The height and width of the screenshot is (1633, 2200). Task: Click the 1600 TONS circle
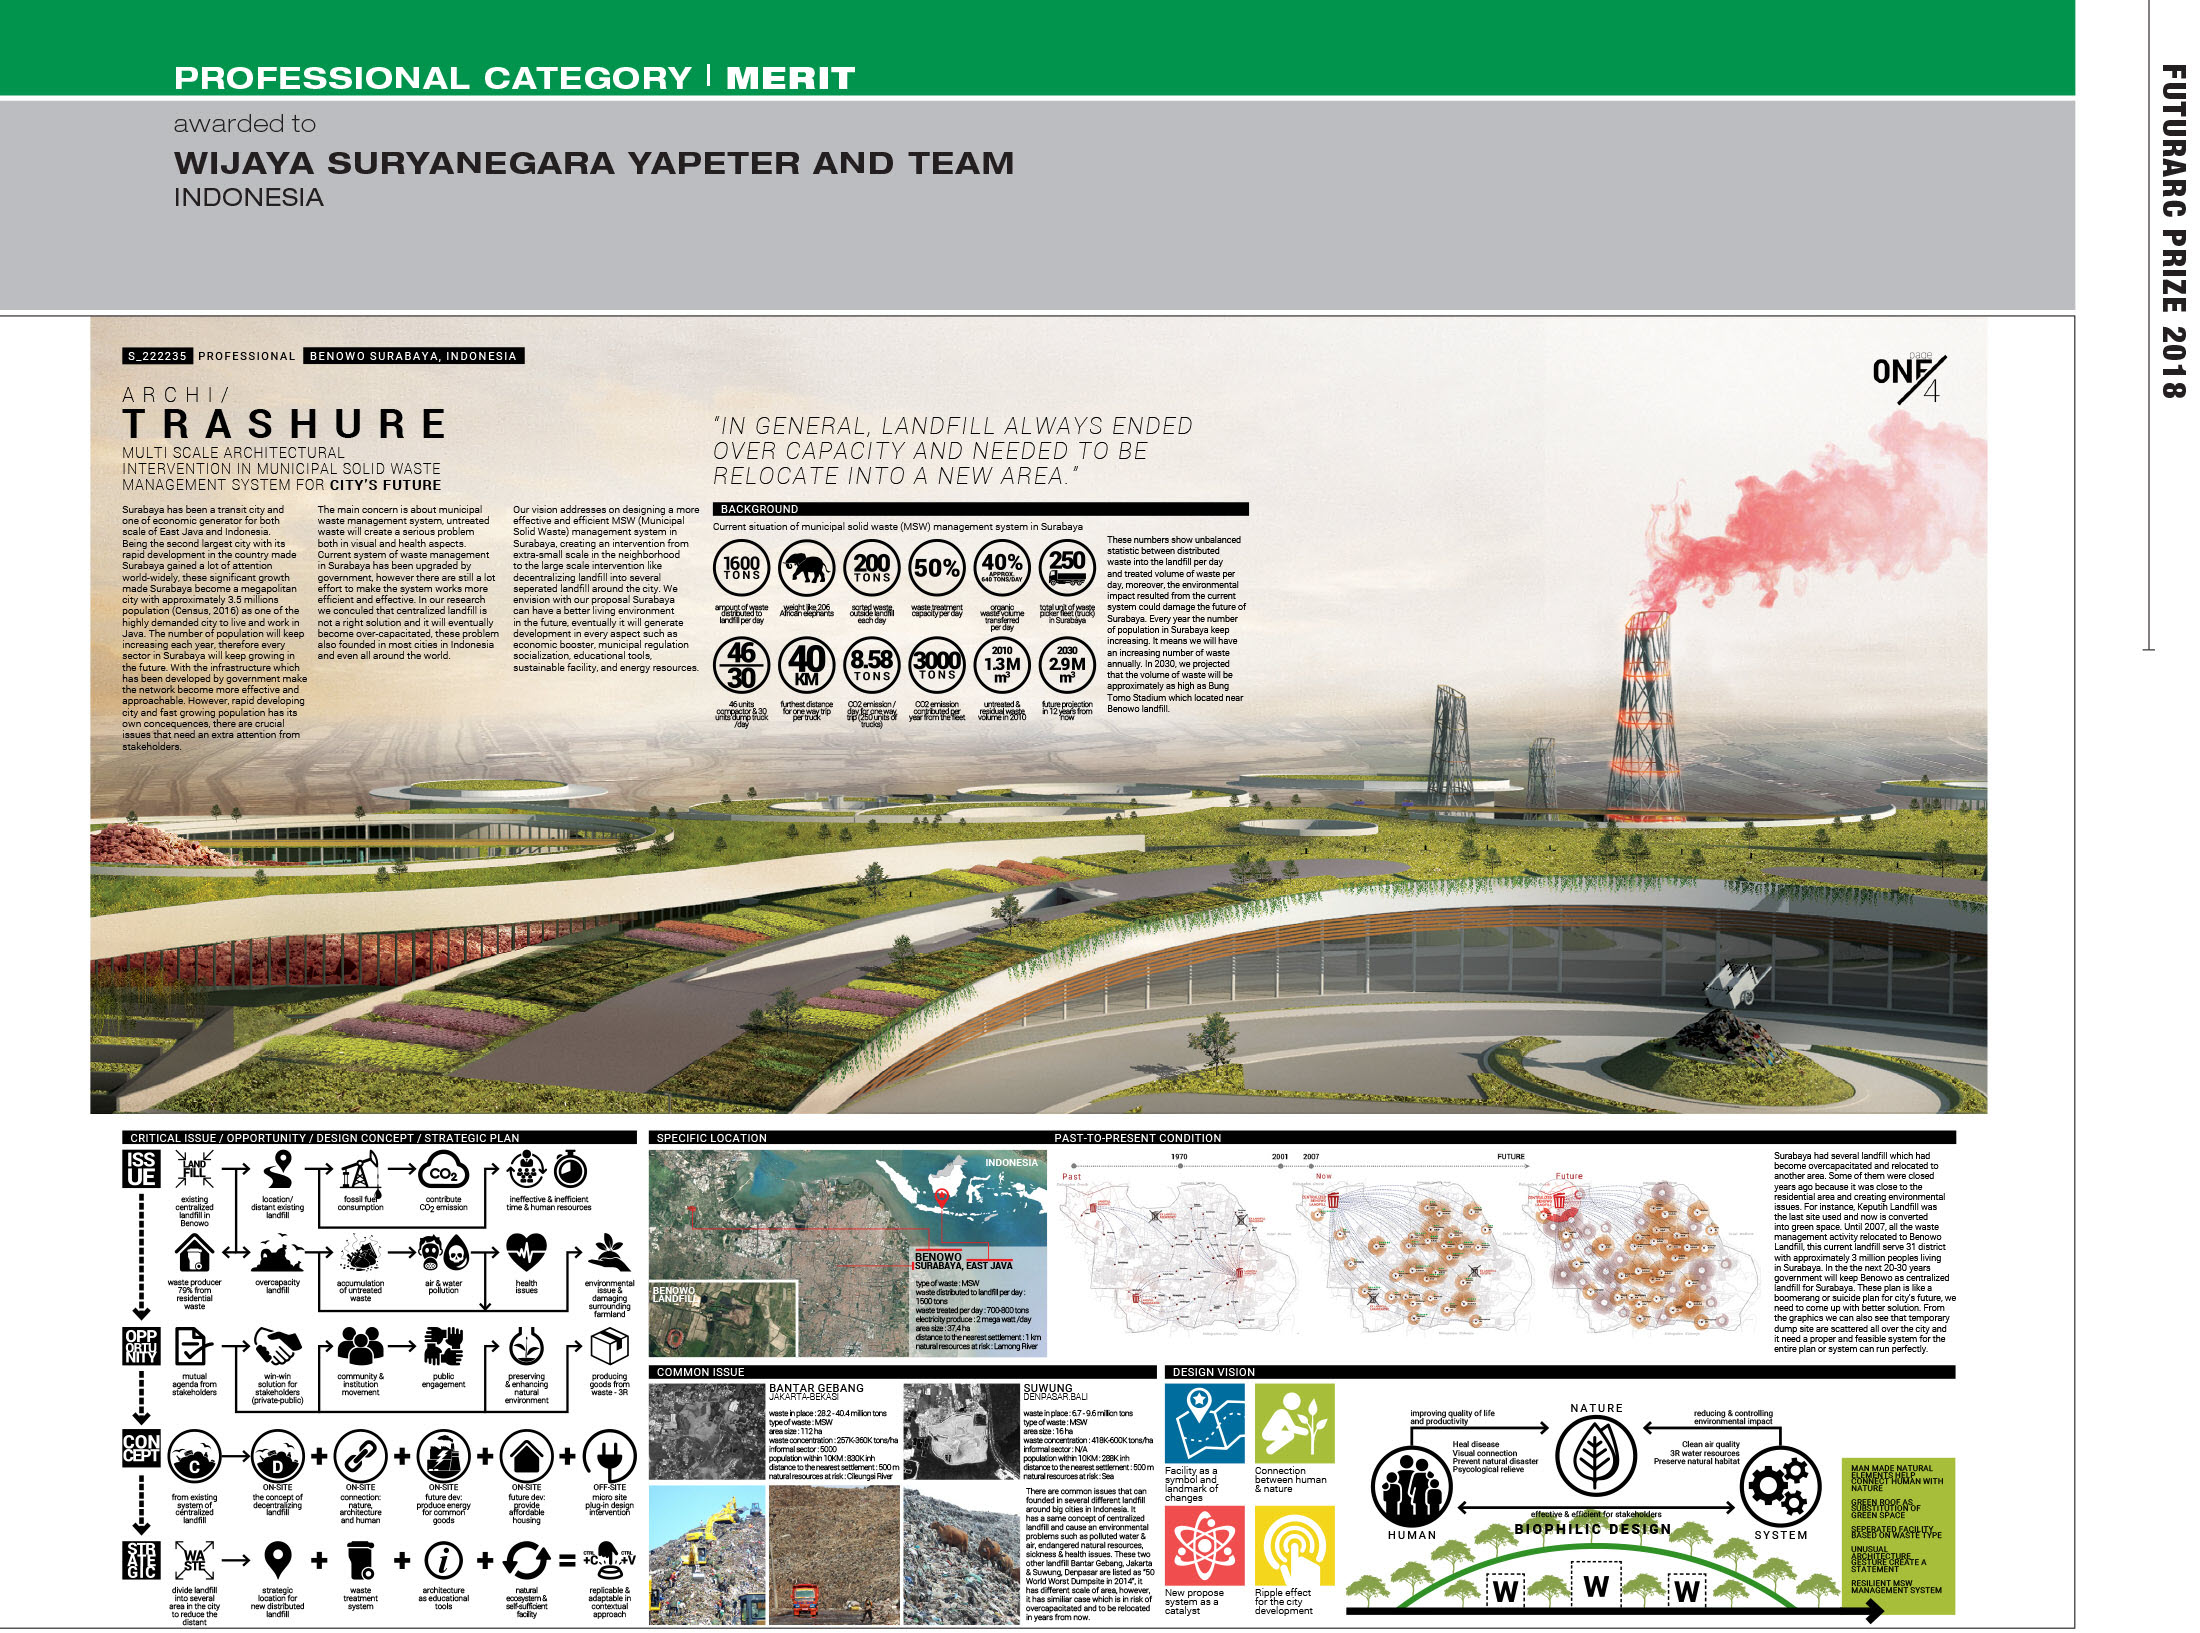point(741,569)
